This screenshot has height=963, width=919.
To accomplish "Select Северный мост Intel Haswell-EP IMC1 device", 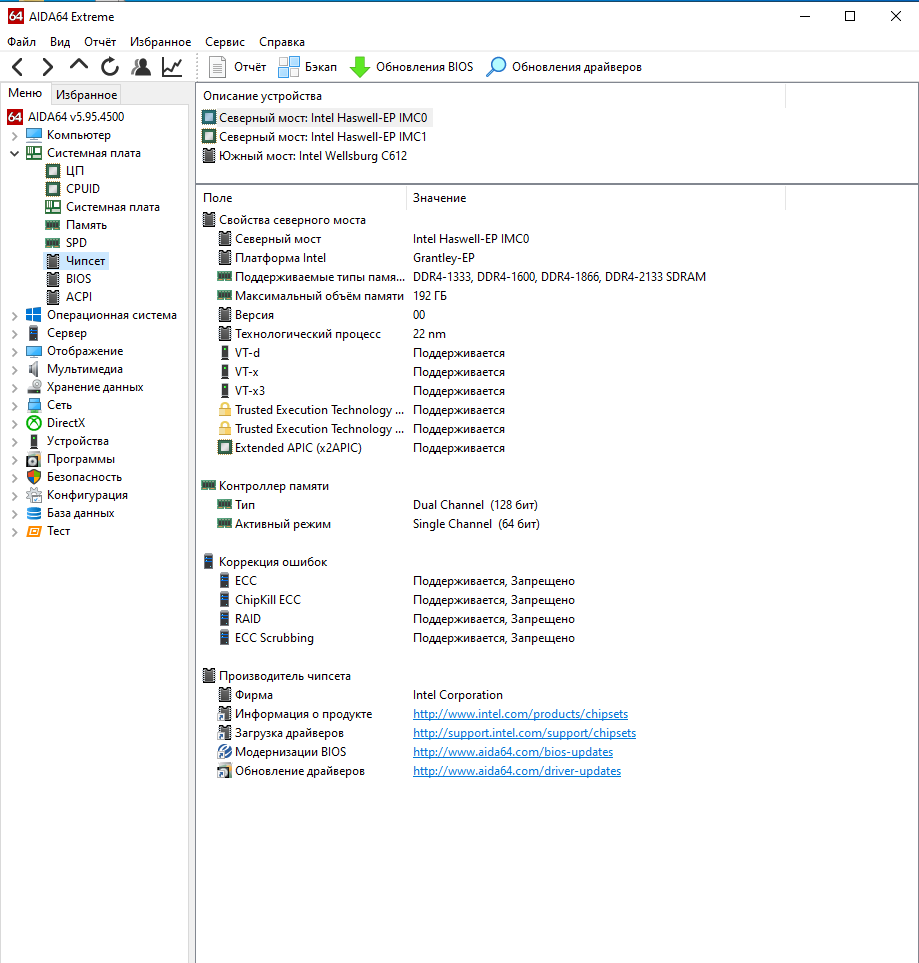I will click(315, 136).
